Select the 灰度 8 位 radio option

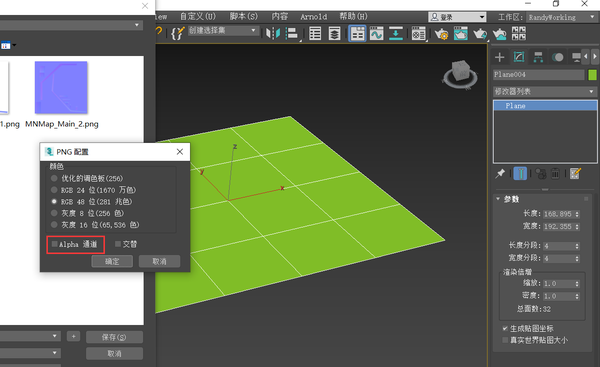coord(54,213)
